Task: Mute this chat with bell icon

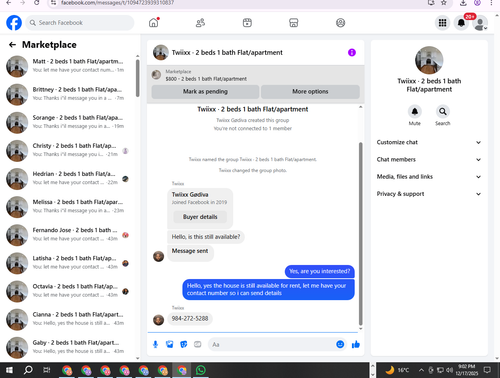Action: (x=415, y=111)
